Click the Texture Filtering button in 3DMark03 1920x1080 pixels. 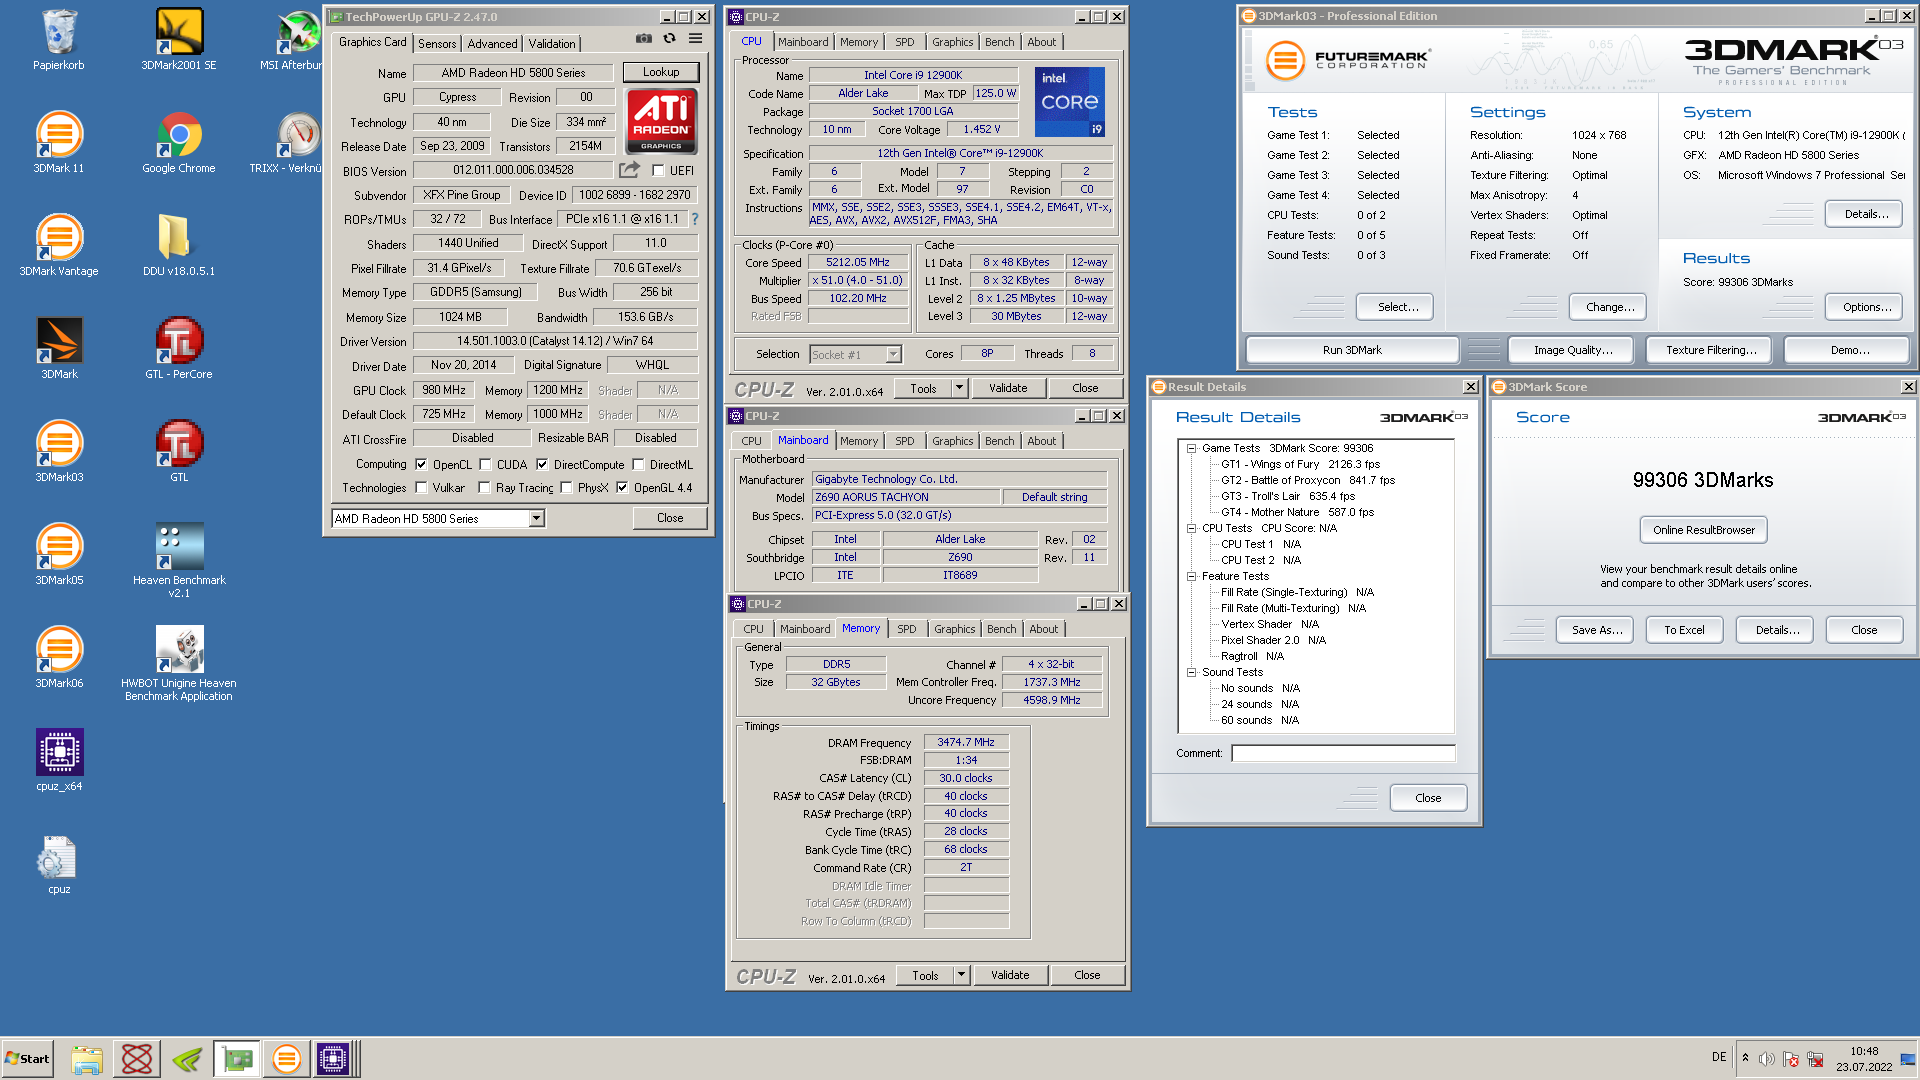pos(1710,350)
